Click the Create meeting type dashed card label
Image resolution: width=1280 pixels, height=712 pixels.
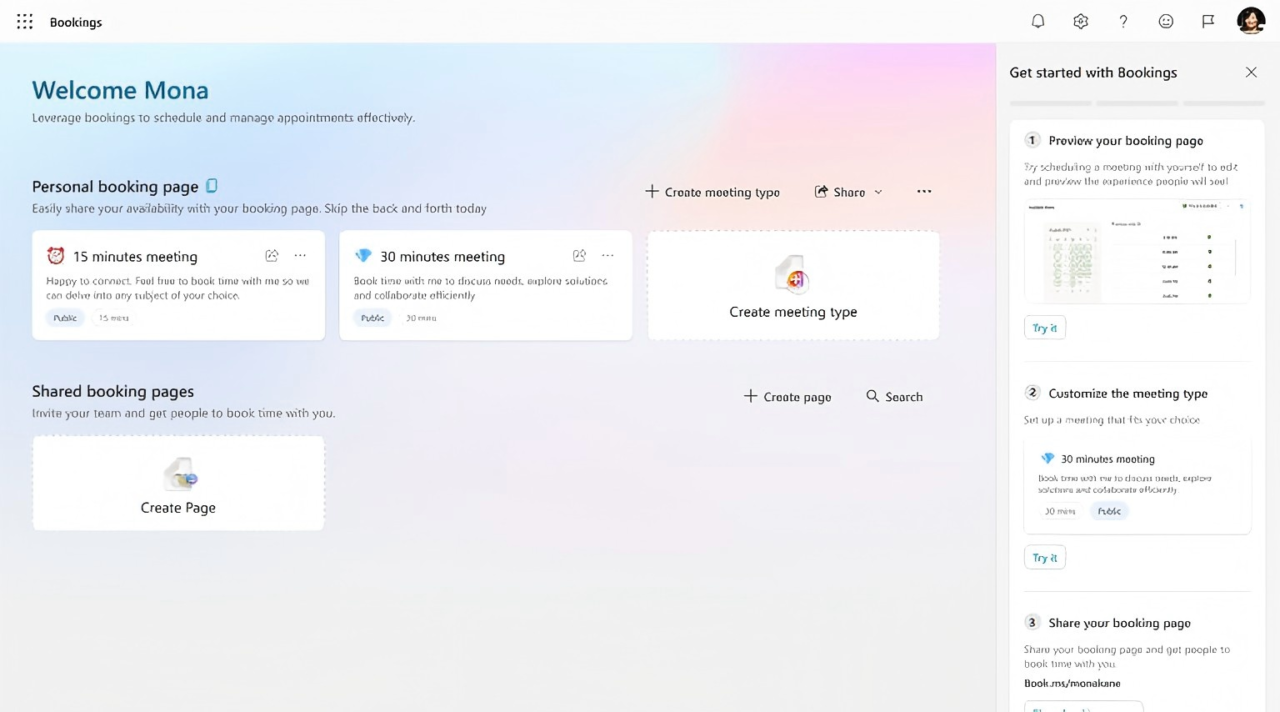[x=793, y=312]
